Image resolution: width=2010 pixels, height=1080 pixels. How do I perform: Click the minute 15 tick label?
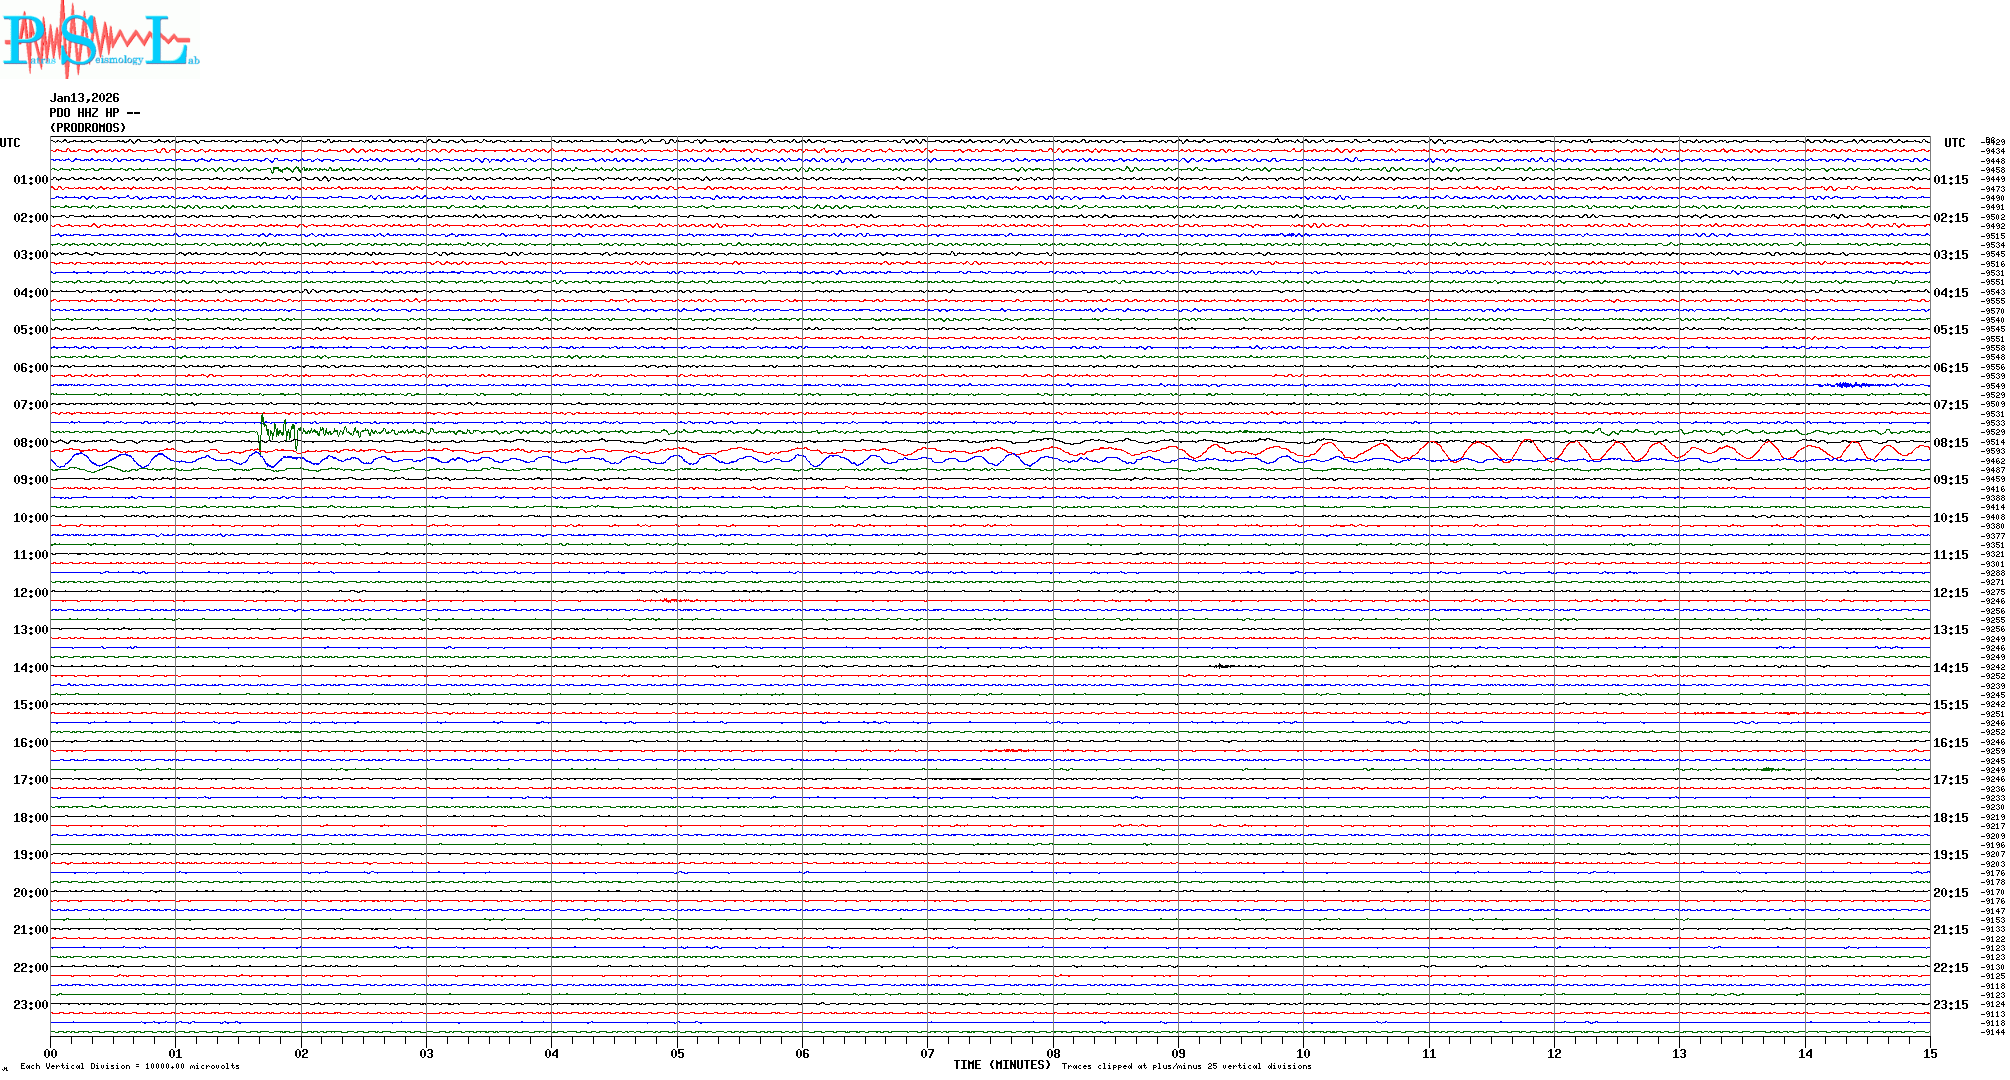(1929, 1054)
